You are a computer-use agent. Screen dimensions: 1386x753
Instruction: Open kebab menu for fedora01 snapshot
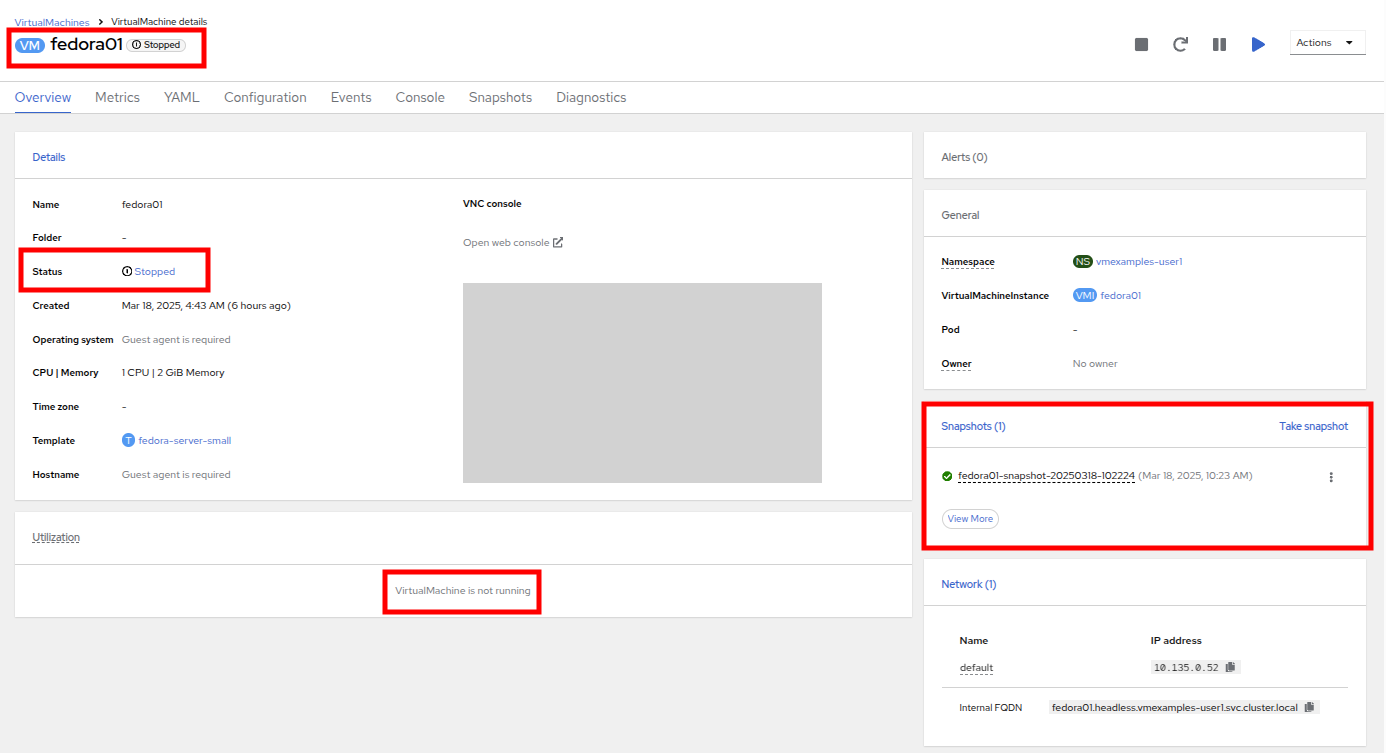coord(1330,477)
